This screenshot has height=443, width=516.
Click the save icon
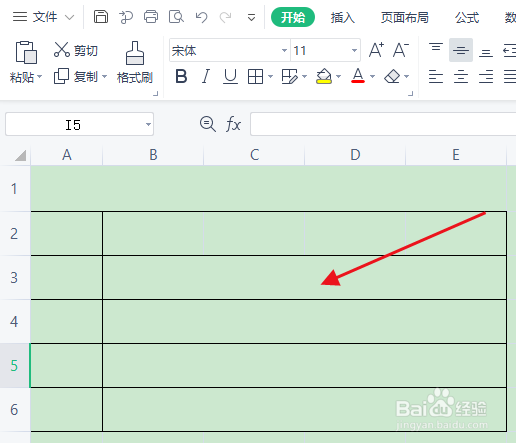[x=101, y=17]
